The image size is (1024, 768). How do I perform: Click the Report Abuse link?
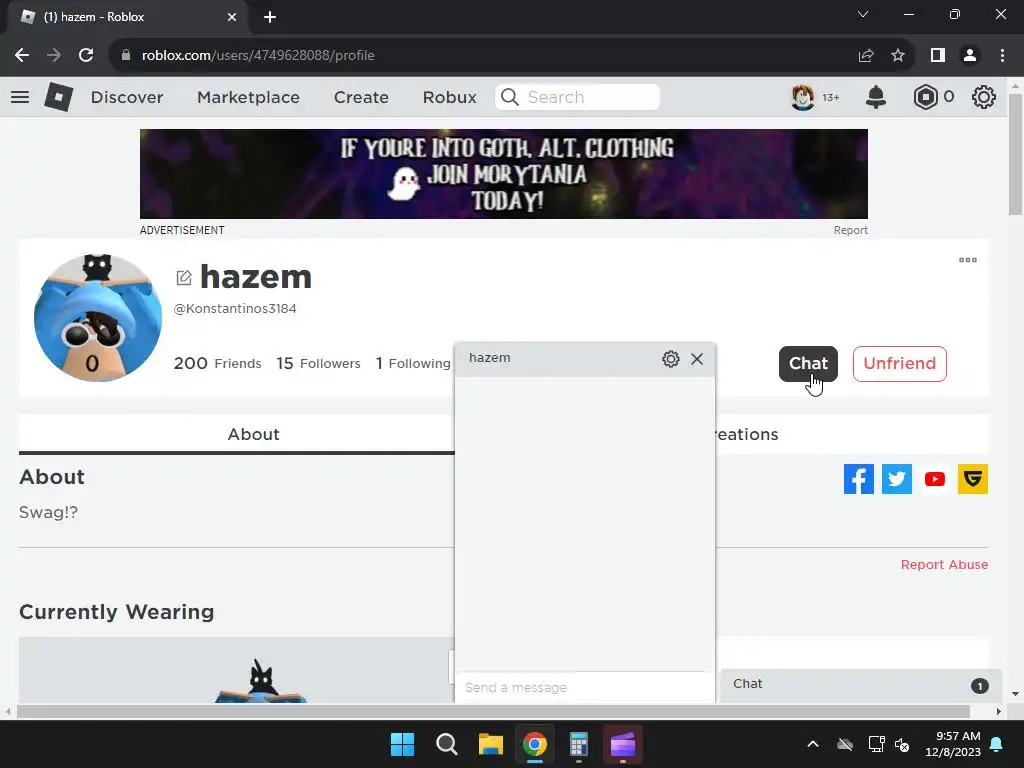[x=944, y=564]
